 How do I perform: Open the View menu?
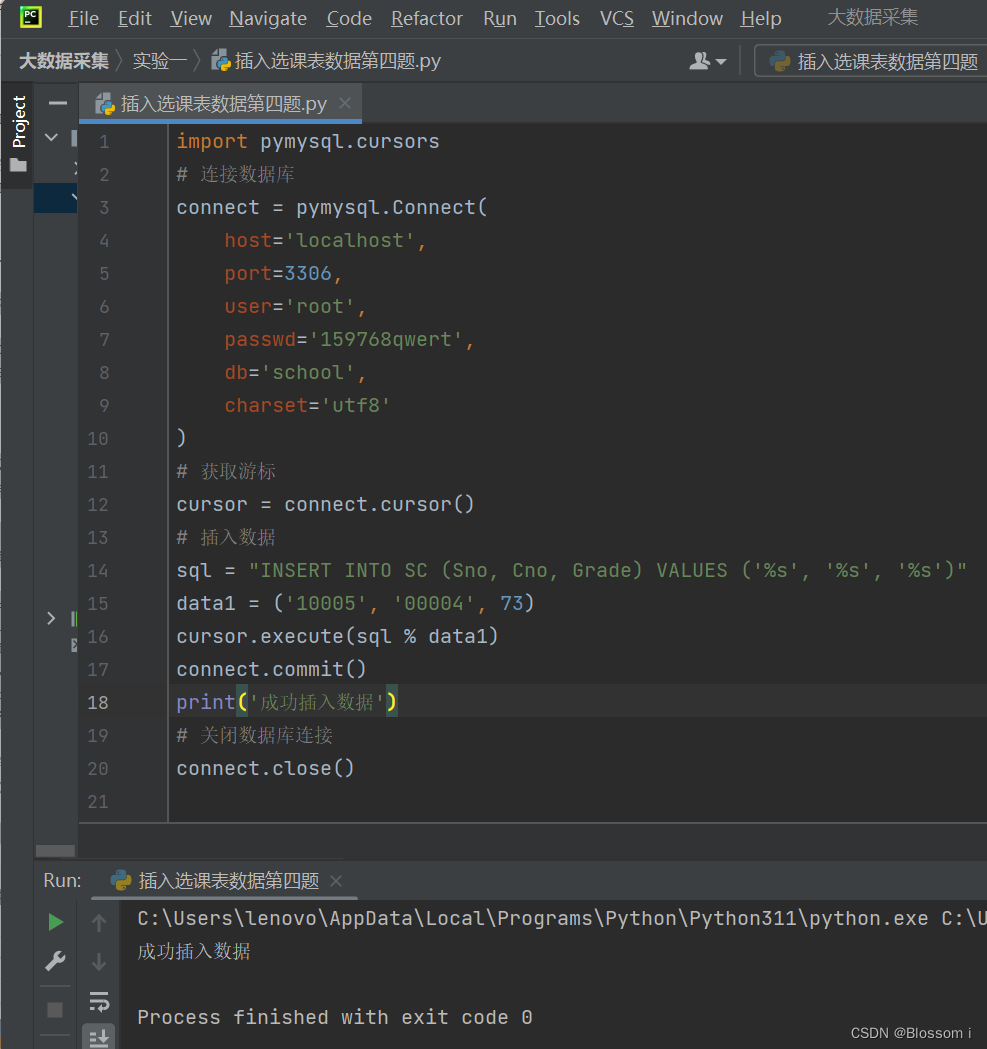[x=191, y=18]
